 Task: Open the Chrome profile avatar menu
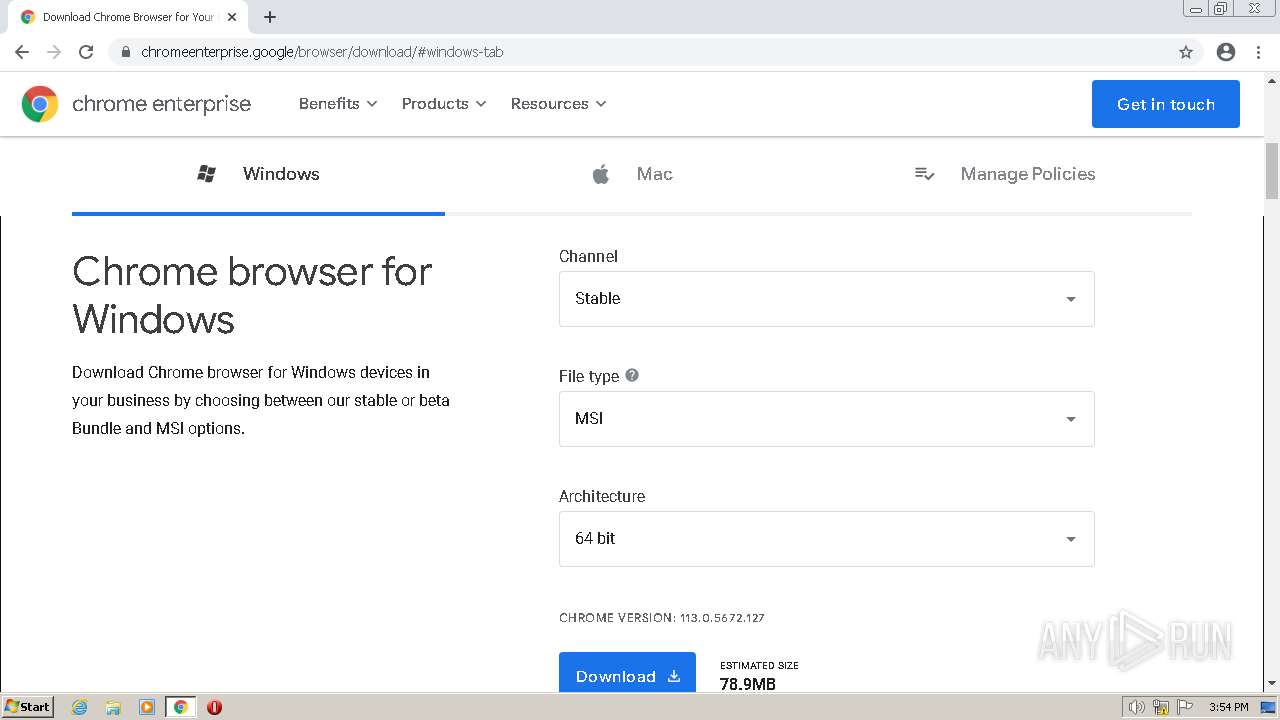tap(1226, 52)
